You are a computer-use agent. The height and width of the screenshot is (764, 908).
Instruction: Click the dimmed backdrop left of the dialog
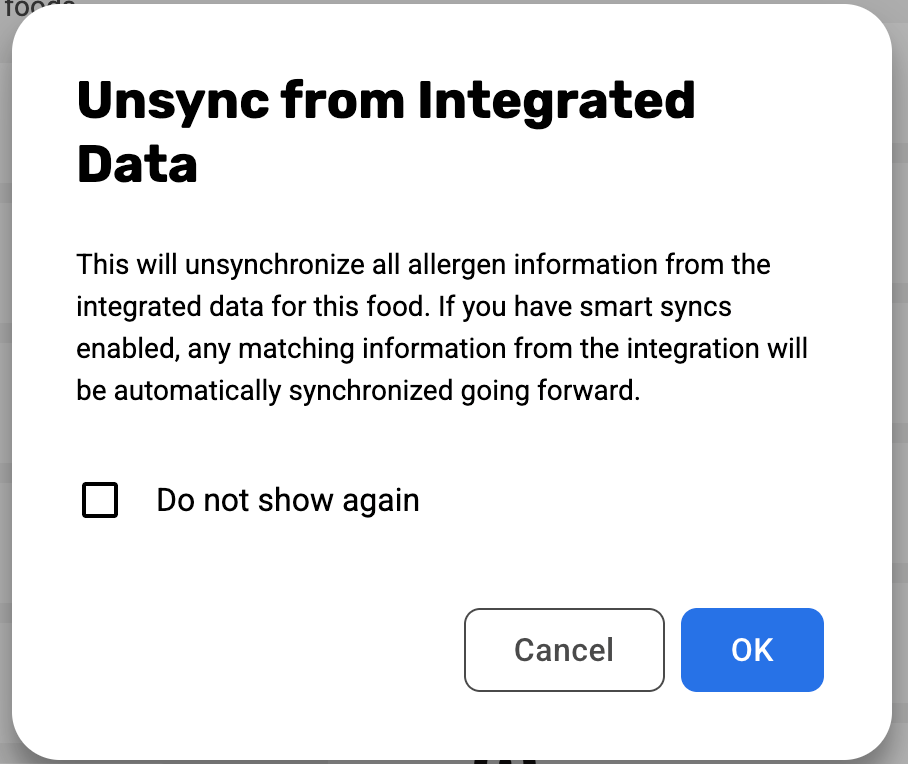(x=5, y=400)
